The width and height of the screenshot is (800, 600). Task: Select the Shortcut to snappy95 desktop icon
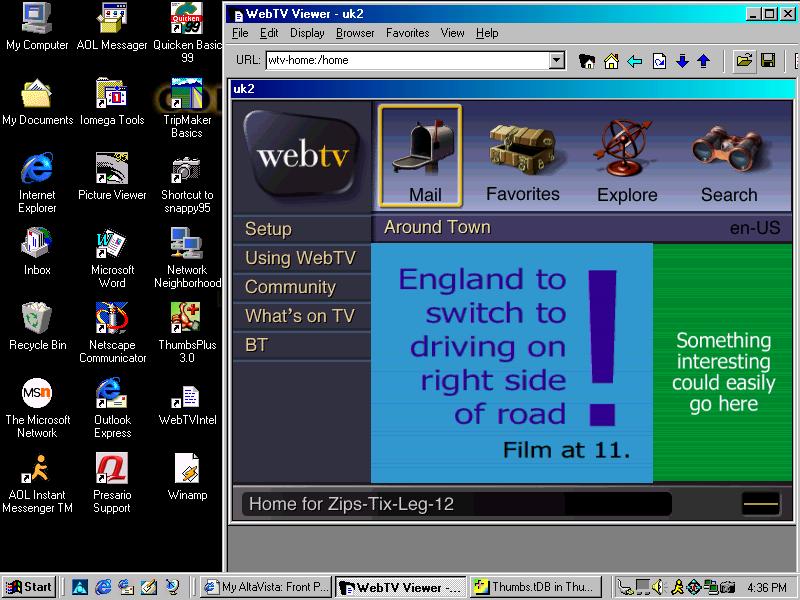[x=187, y=183]
